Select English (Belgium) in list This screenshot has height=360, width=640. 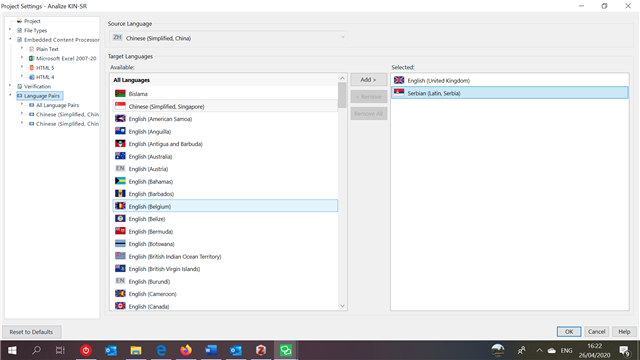(x=225, y=207)
